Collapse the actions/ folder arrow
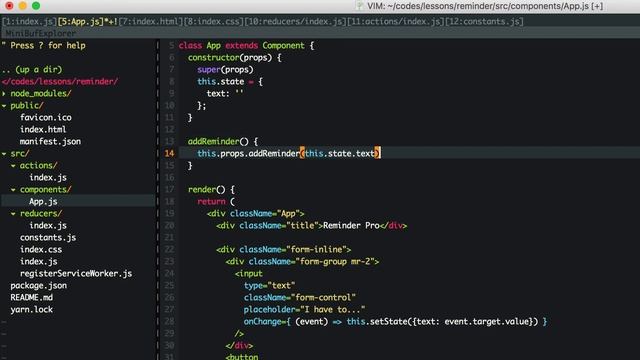This screenshot has width=640, height=360. [x=13, y=166]
